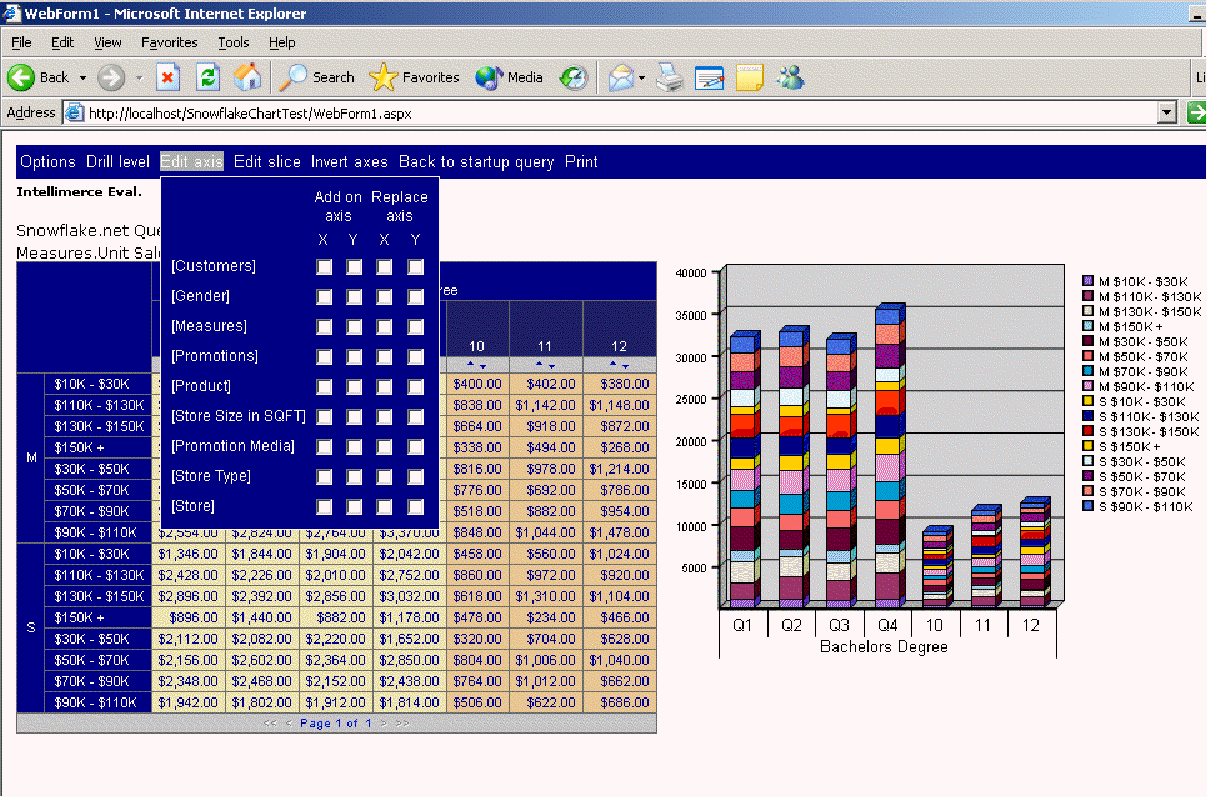
Task: Go to first page with << link
Action: (x=270, y=723)
